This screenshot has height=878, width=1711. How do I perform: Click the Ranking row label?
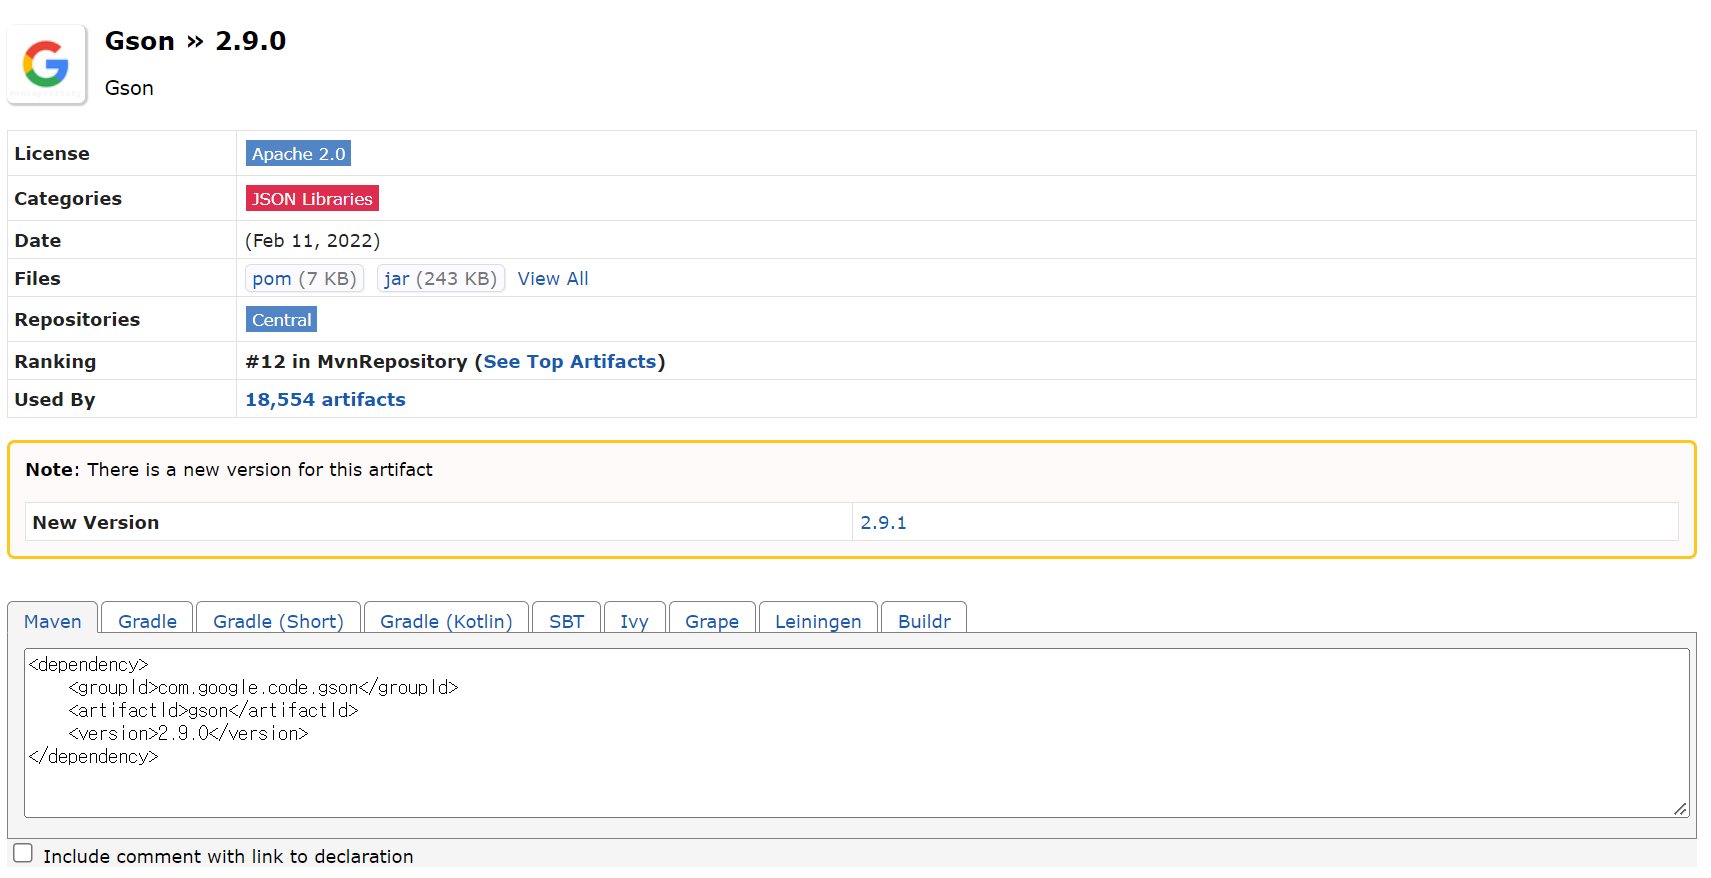(55, 362)
